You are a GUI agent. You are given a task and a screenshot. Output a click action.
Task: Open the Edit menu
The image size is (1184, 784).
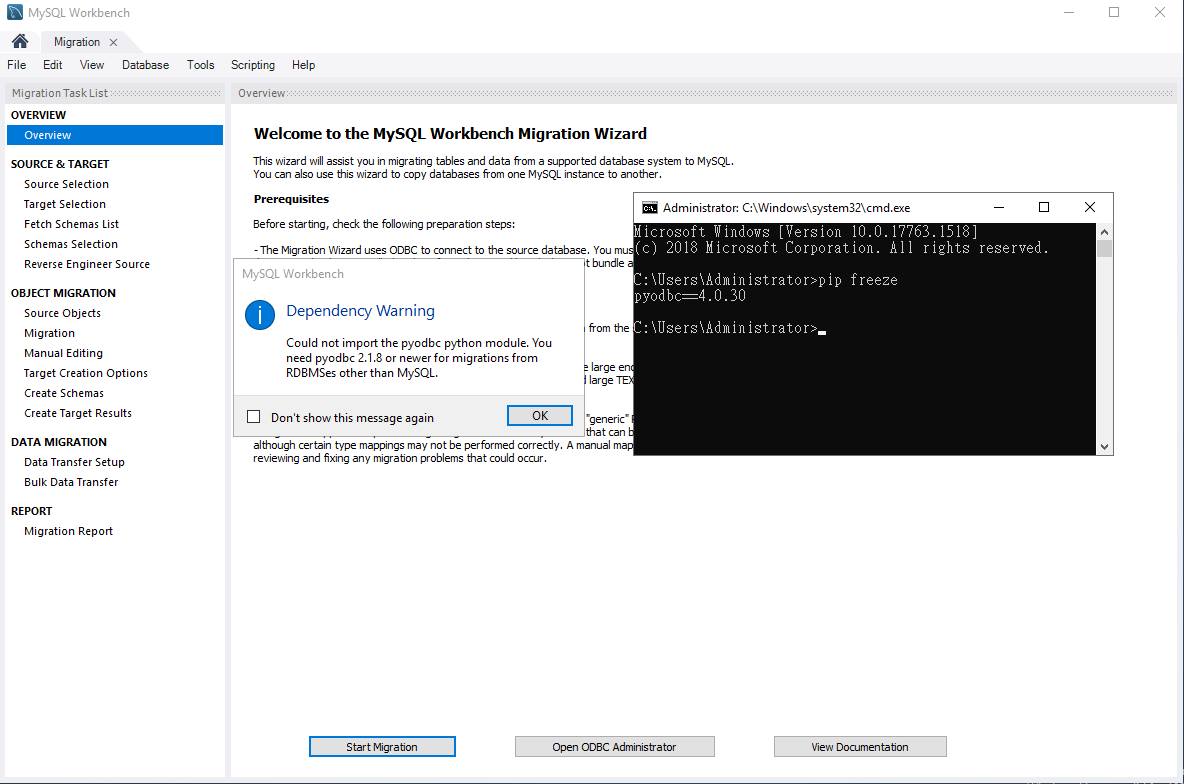coord(53,65)
